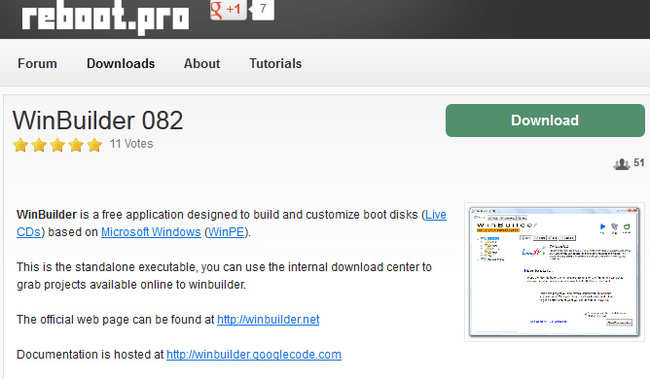The width and height of the screenshot is (650, 379).
Task: Click the 11 Votes text
Action: coord(131,144)
